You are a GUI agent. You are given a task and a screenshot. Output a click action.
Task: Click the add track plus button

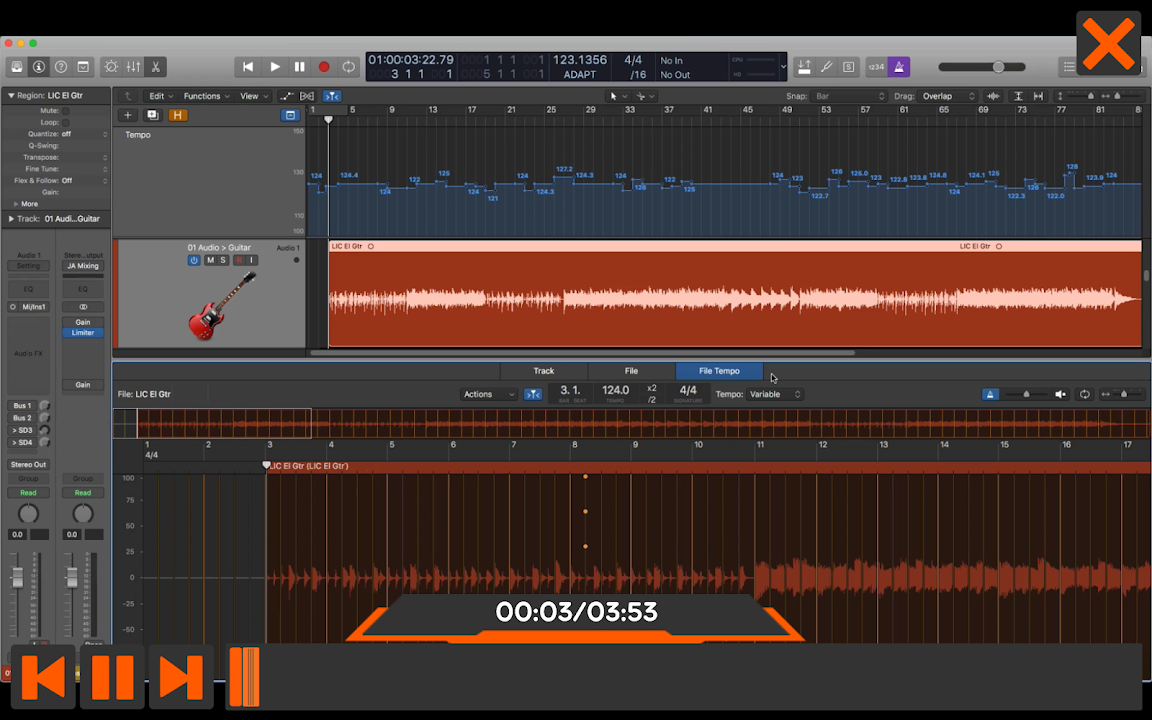(x=127, y=115)
